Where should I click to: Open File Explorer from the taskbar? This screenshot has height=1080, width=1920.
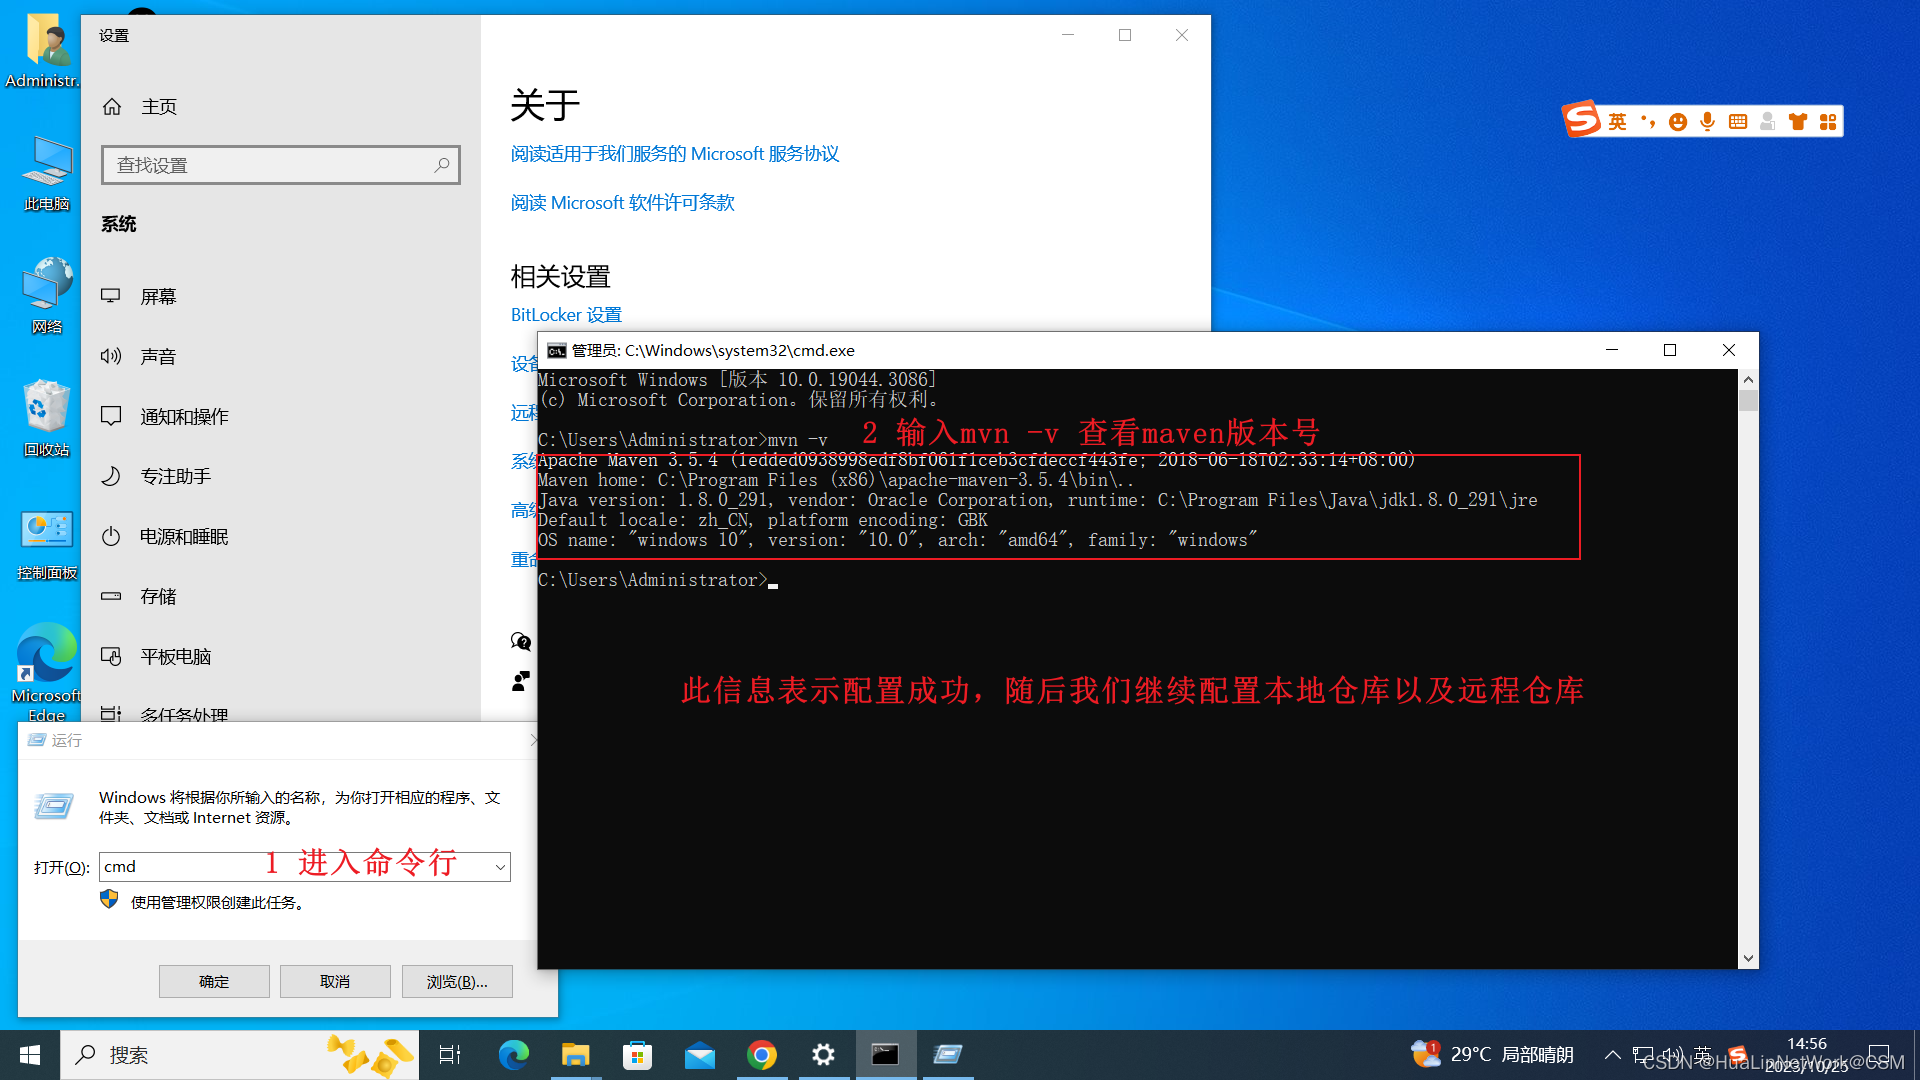[576, 1055]
